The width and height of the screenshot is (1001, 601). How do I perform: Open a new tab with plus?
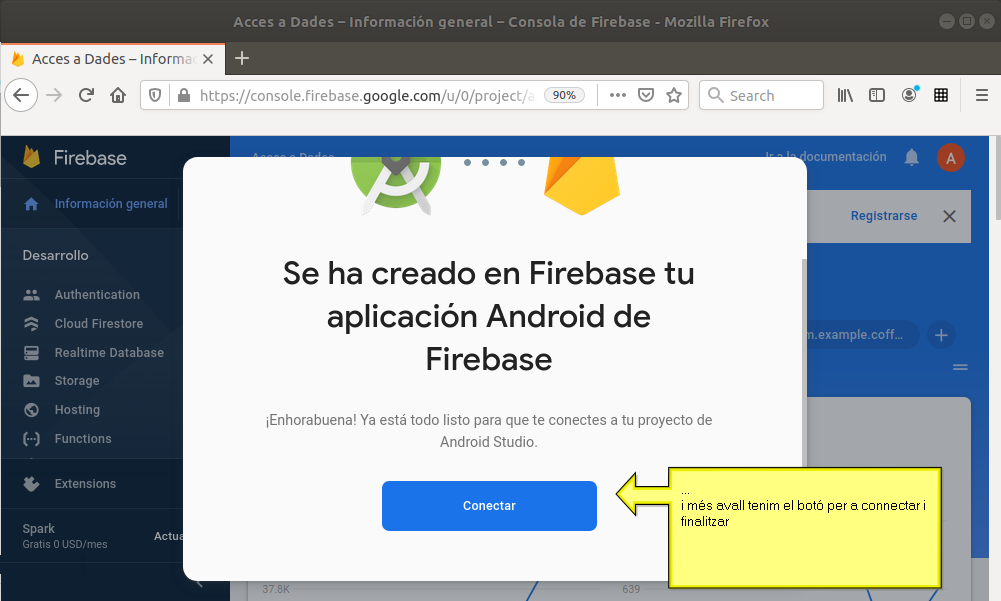pos(242,58)
